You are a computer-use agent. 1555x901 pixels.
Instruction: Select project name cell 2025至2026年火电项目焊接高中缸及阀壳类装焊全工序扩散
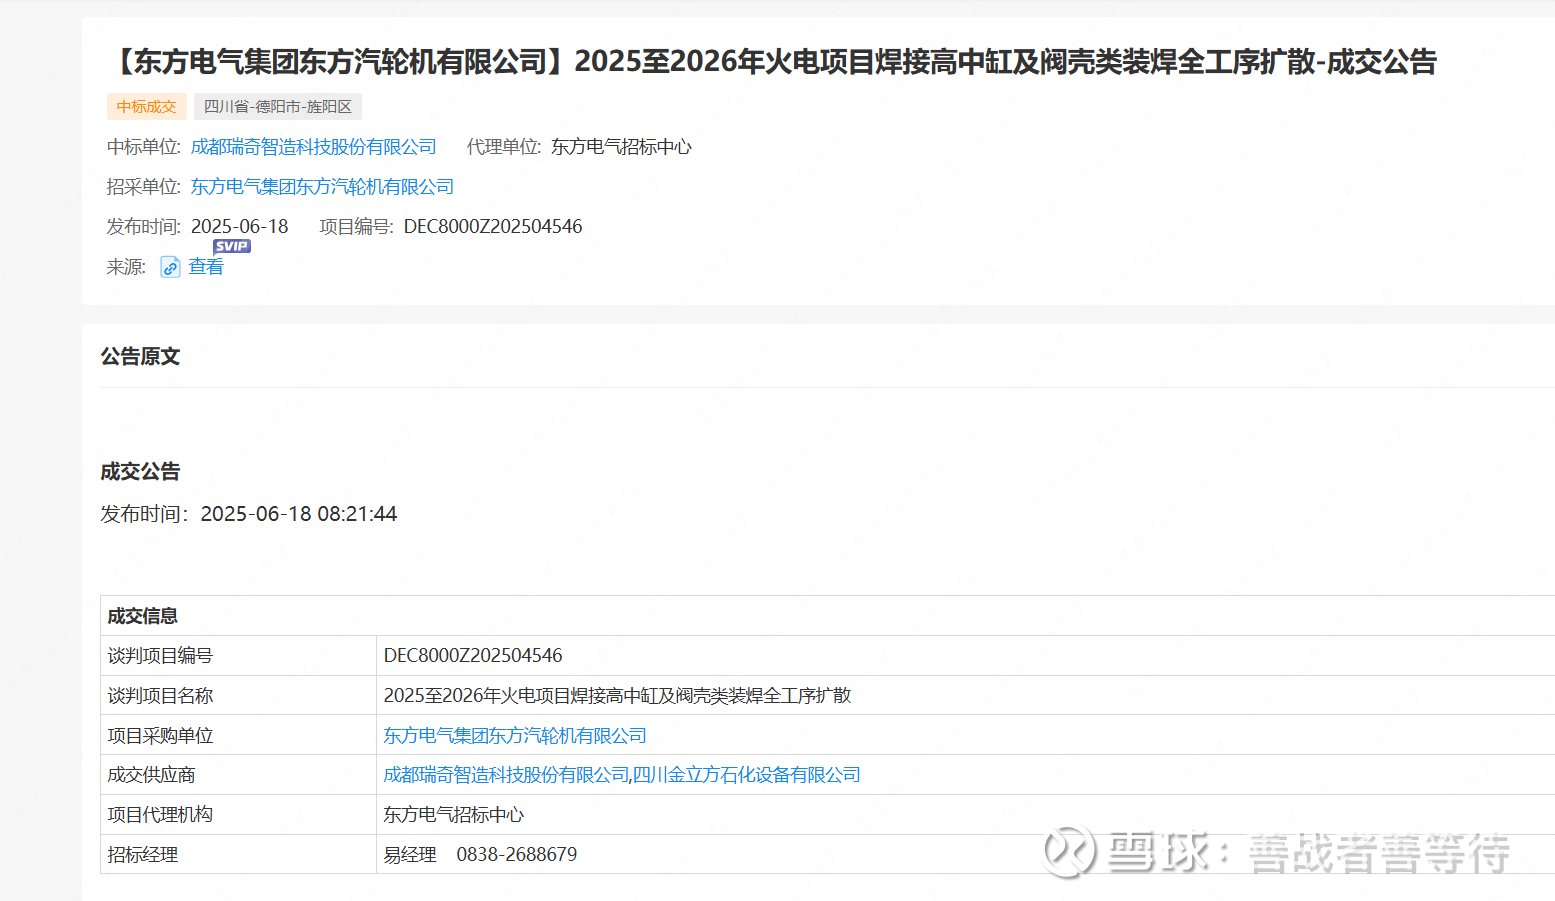(617, 696)
